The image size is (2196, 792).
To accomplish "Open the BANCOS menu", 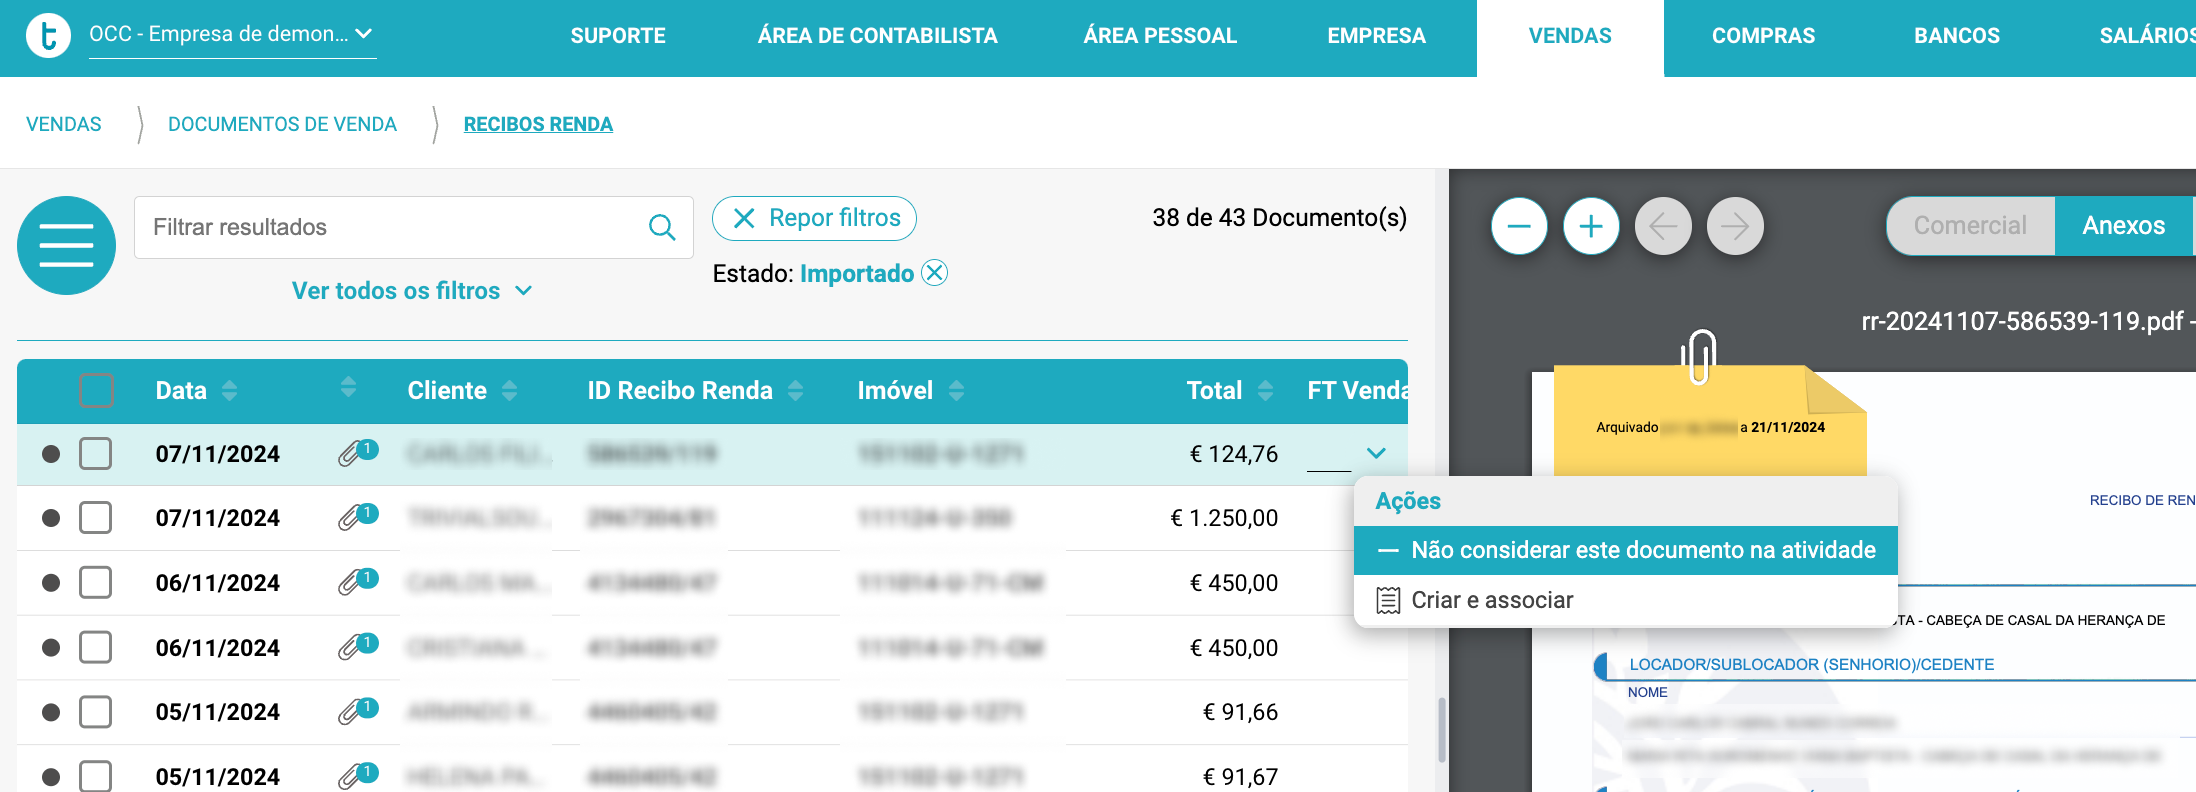I will [1957, 36].
